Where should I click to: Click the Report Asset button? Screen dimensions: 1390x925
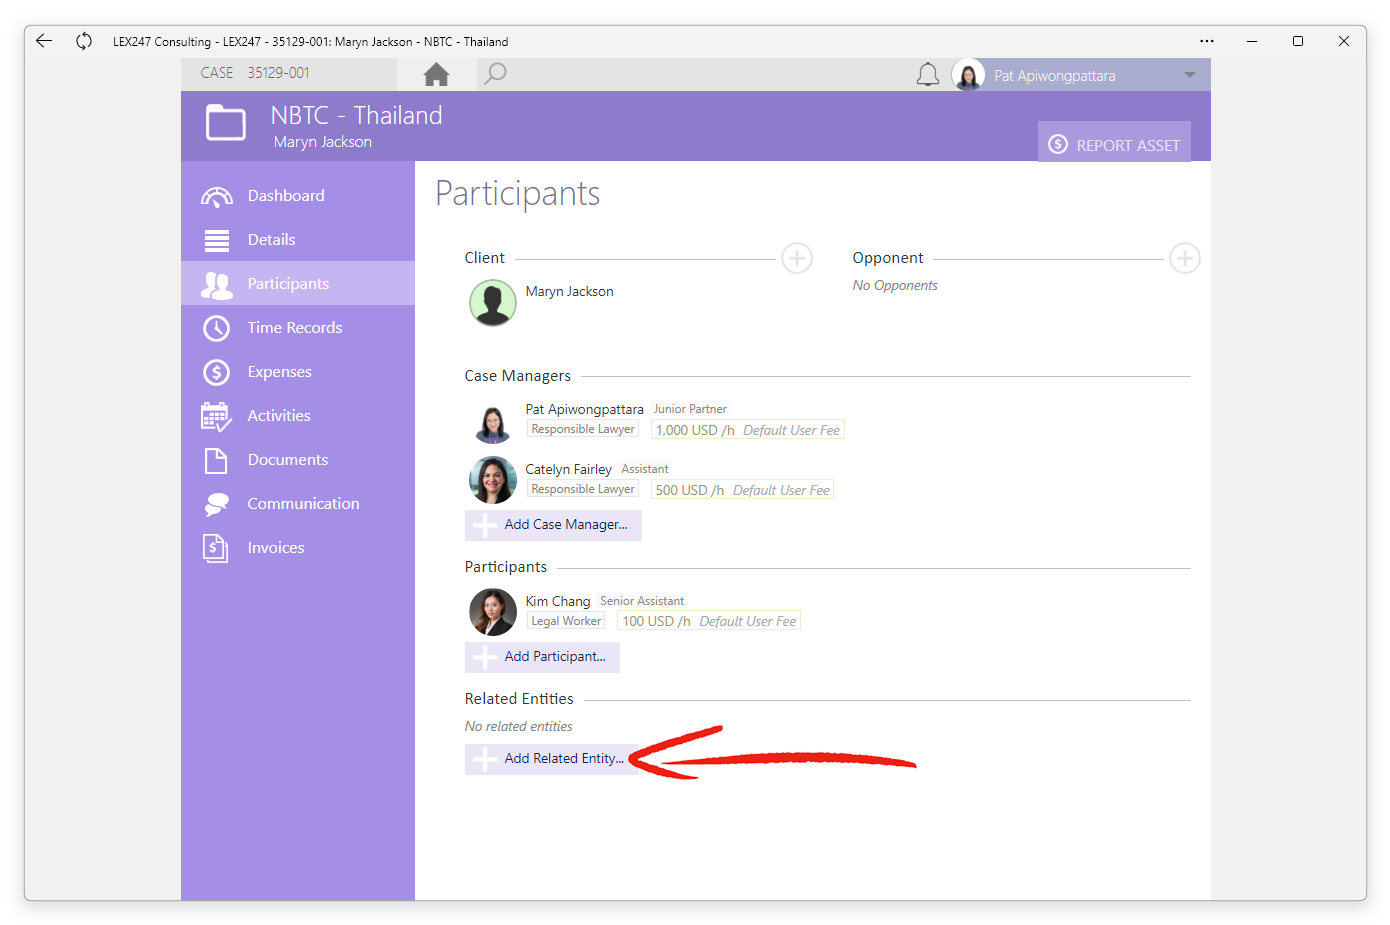click(1114, 142)
